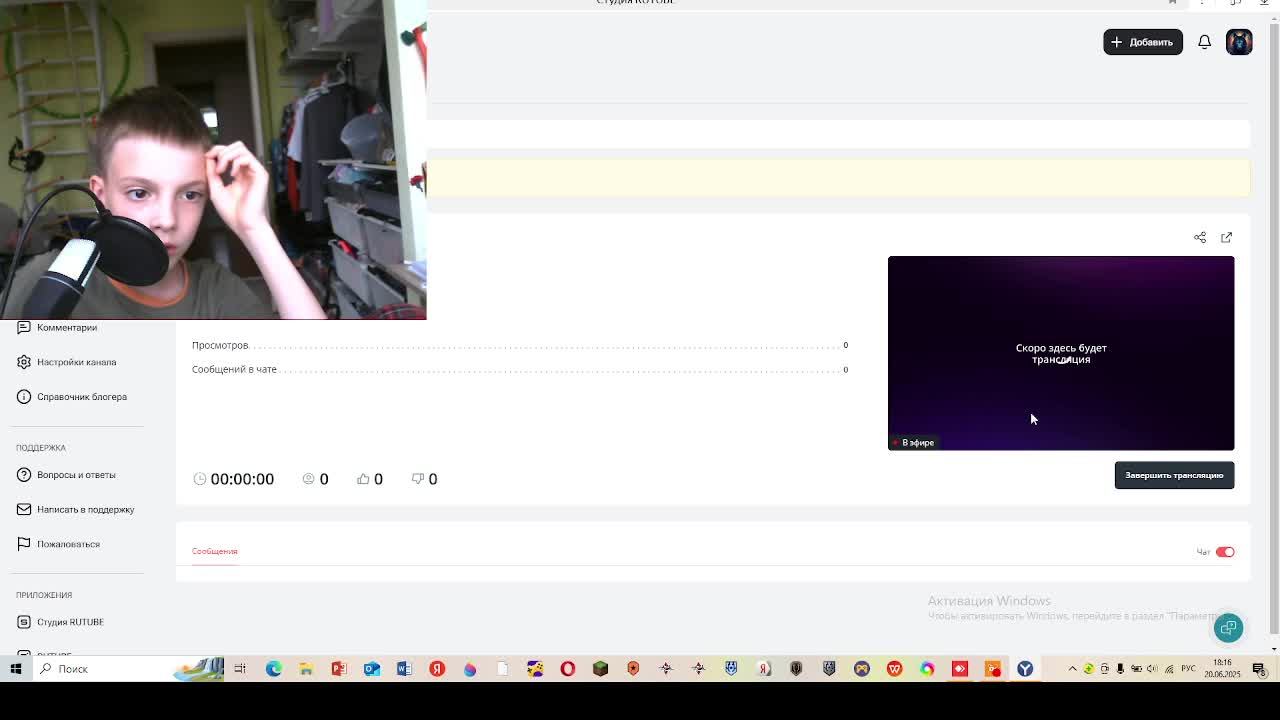This screenshot has width=1280, height=720.
Task: Click the page vertical scrollbar
Action: click(x=1273, y=330)
